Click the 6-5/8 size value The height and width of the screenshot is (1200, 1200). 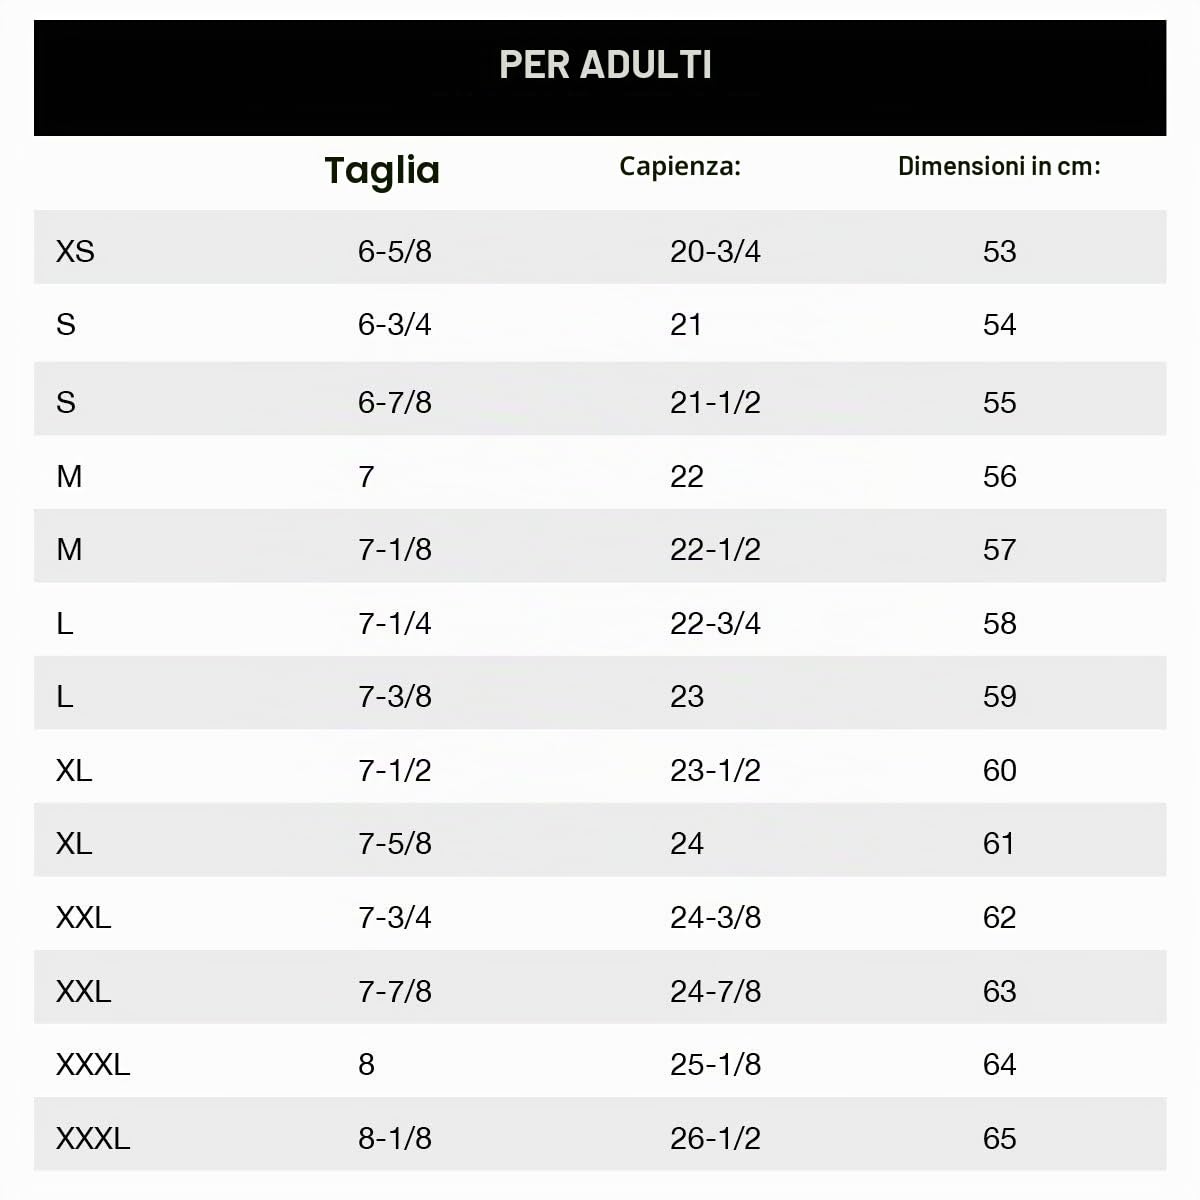[x=395, y=251]
